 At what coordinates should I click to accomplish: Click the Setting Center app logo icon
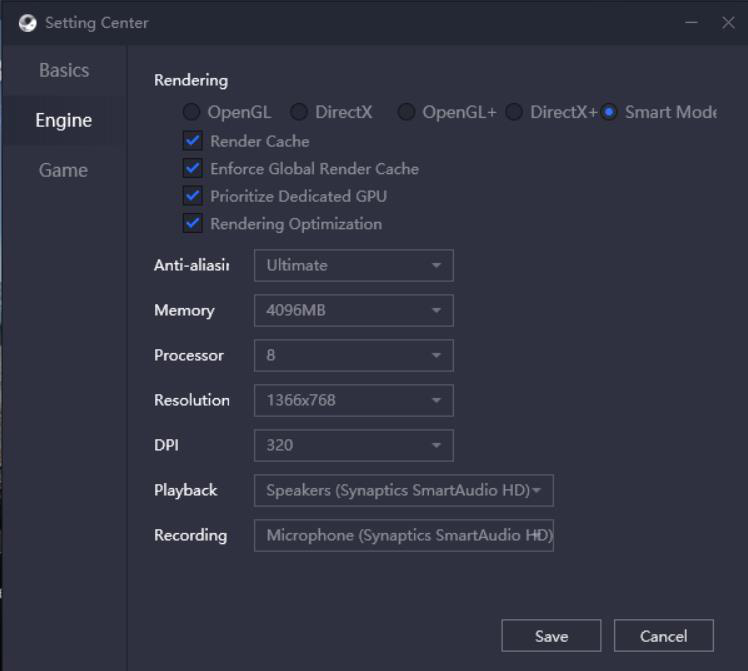(27, 23)
